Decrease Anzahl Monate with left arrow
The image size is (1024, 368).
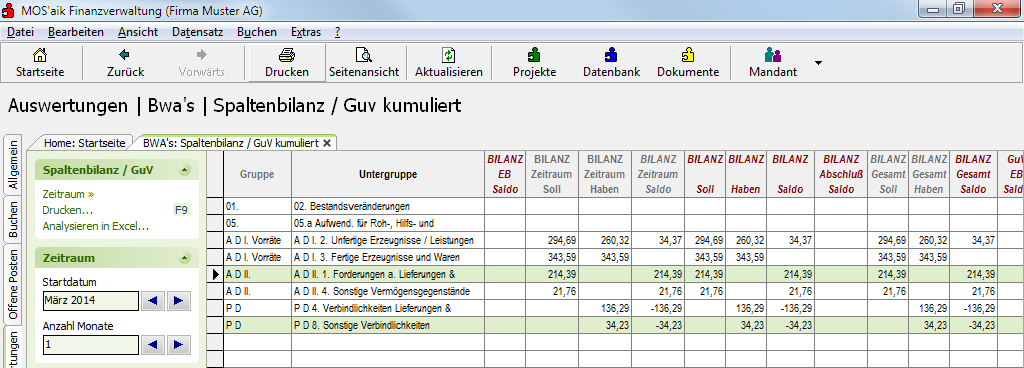(153, 345)
